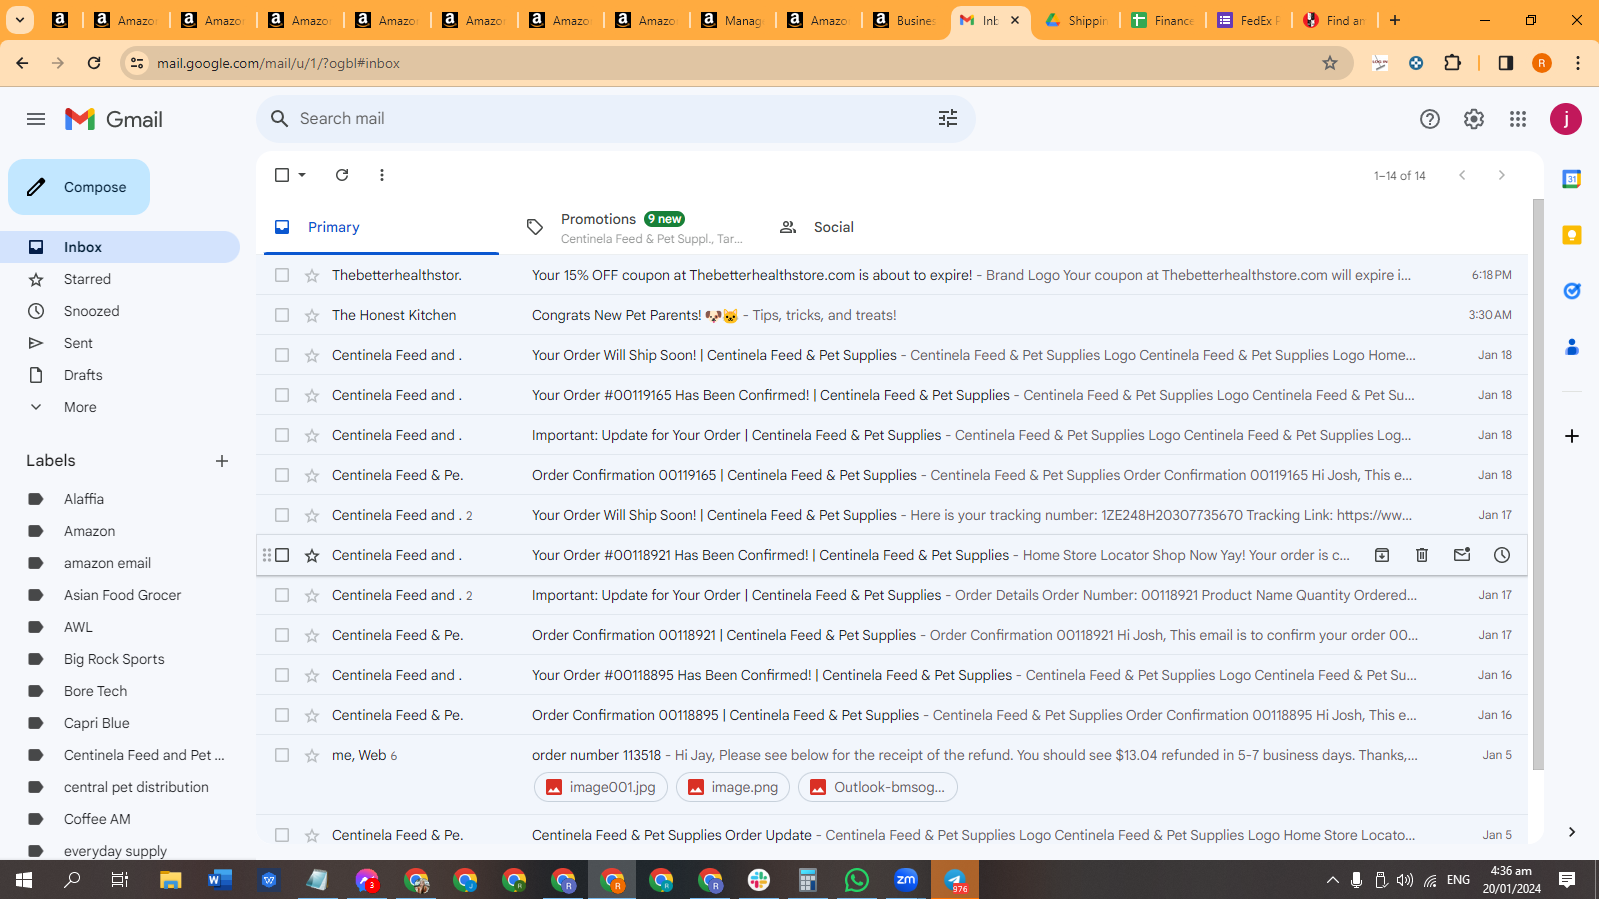Open the select dropdown arrow beside the checkbox
1599x899 pixels.
pos(302,175)
